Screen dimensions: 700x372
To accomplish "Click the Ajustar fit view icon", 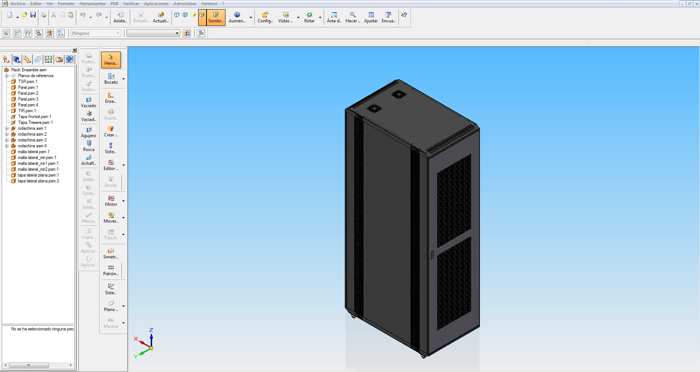I will [371, 17].
